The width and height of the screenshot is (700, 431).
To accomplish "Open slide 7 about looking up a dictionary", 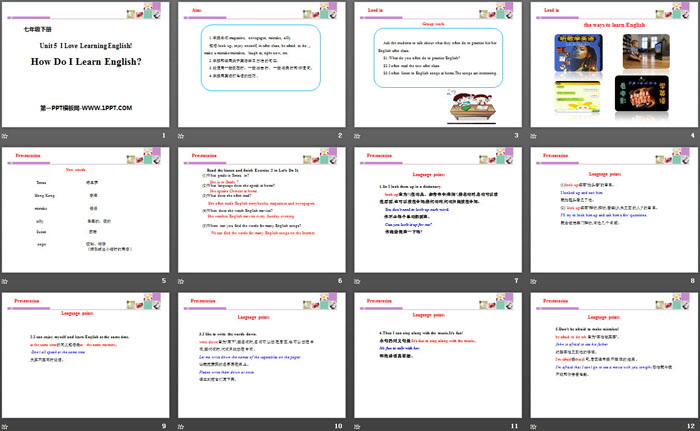I will [x=440, y=209].
